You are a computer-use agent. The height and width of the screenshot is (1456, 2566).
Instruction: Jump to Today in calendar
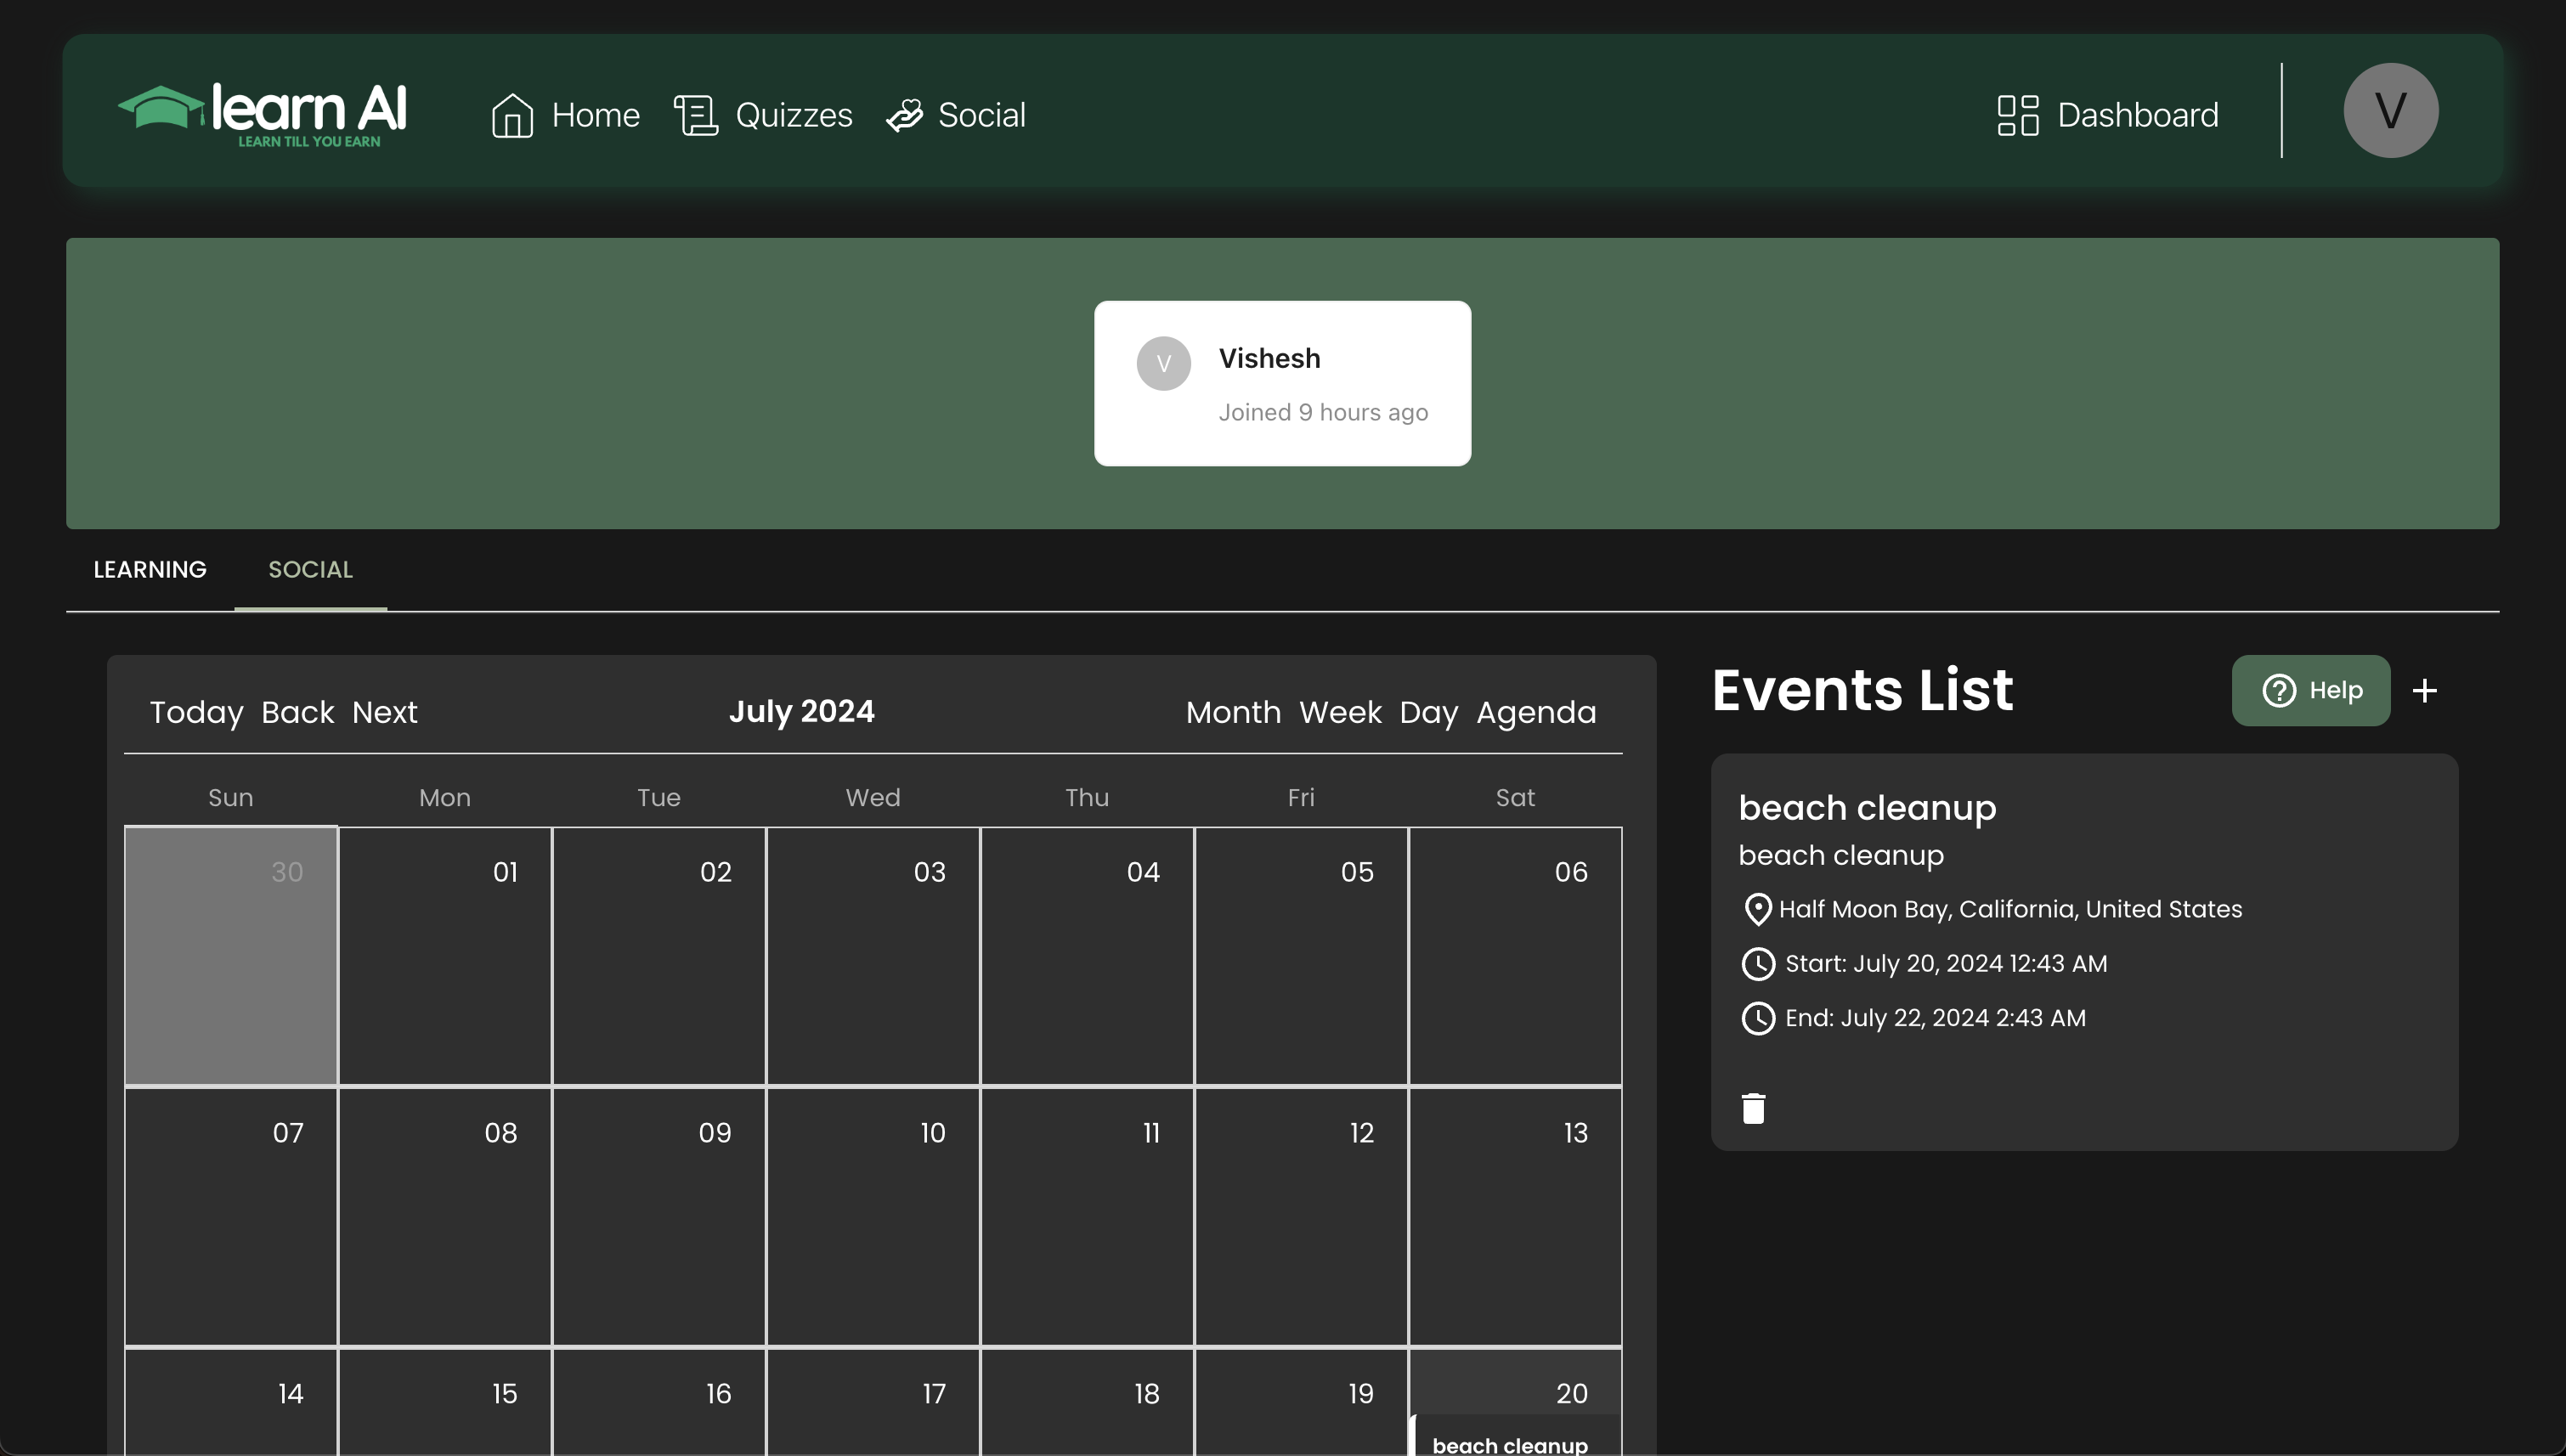(x=196, y=712)
